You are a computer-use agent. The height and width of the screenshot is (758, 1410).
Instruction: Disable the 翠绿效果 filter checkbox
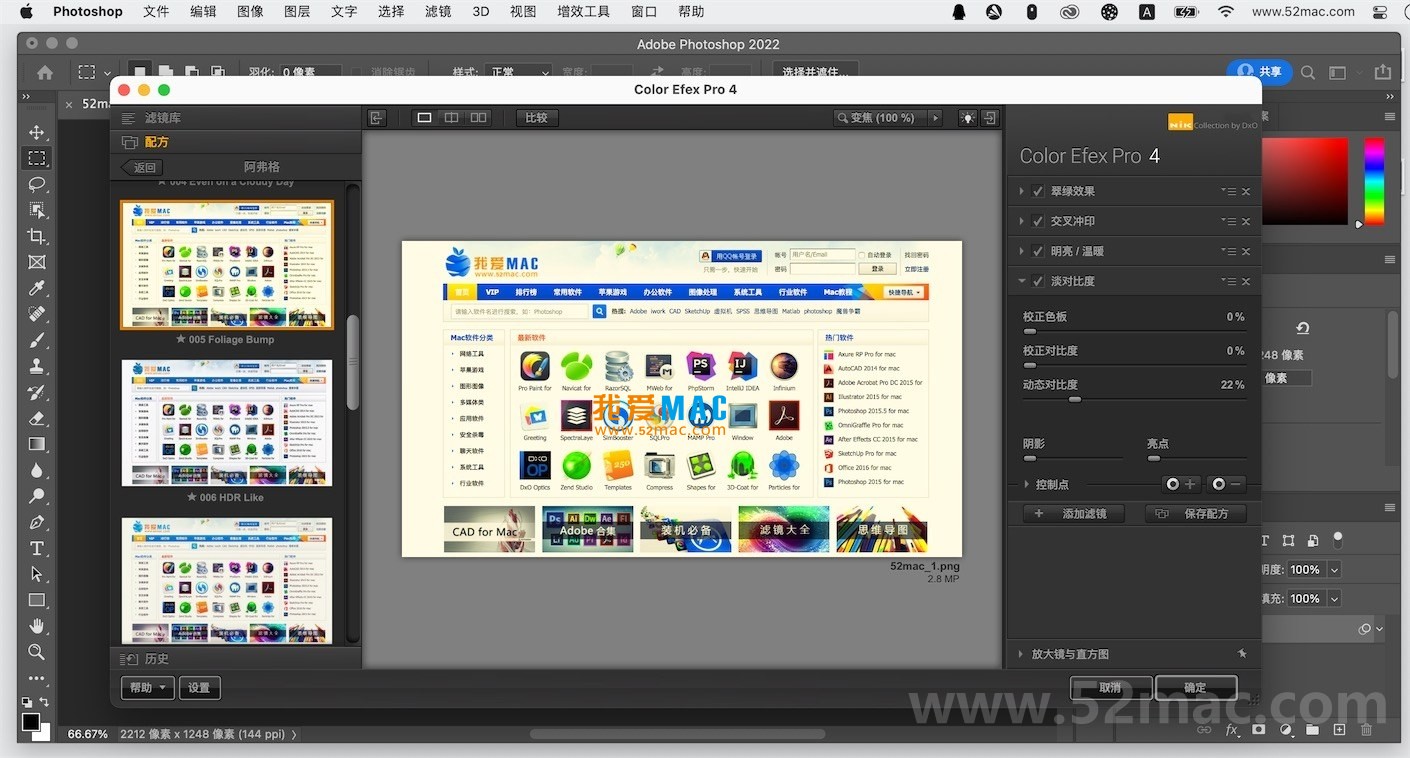tap(1038, 191)
